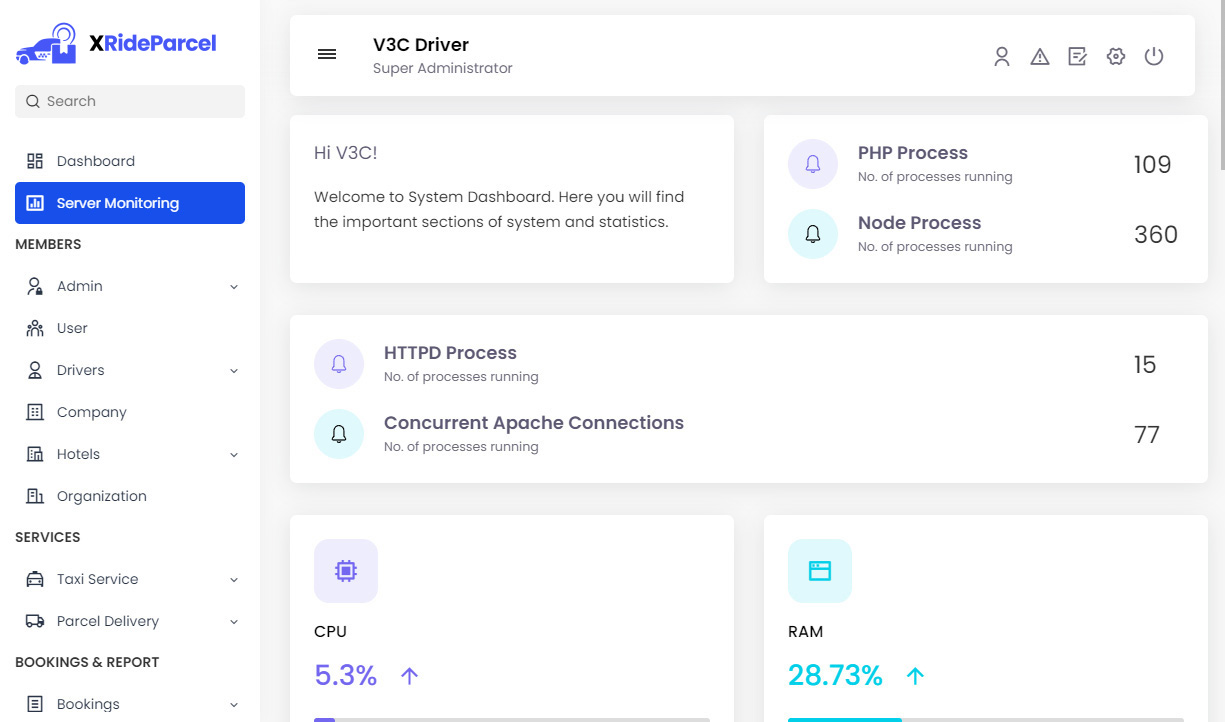Open the warning alerts triangle icon
Viewport: 1225px width, 722px height.
pyautogui.click(x=1040, y=57)
